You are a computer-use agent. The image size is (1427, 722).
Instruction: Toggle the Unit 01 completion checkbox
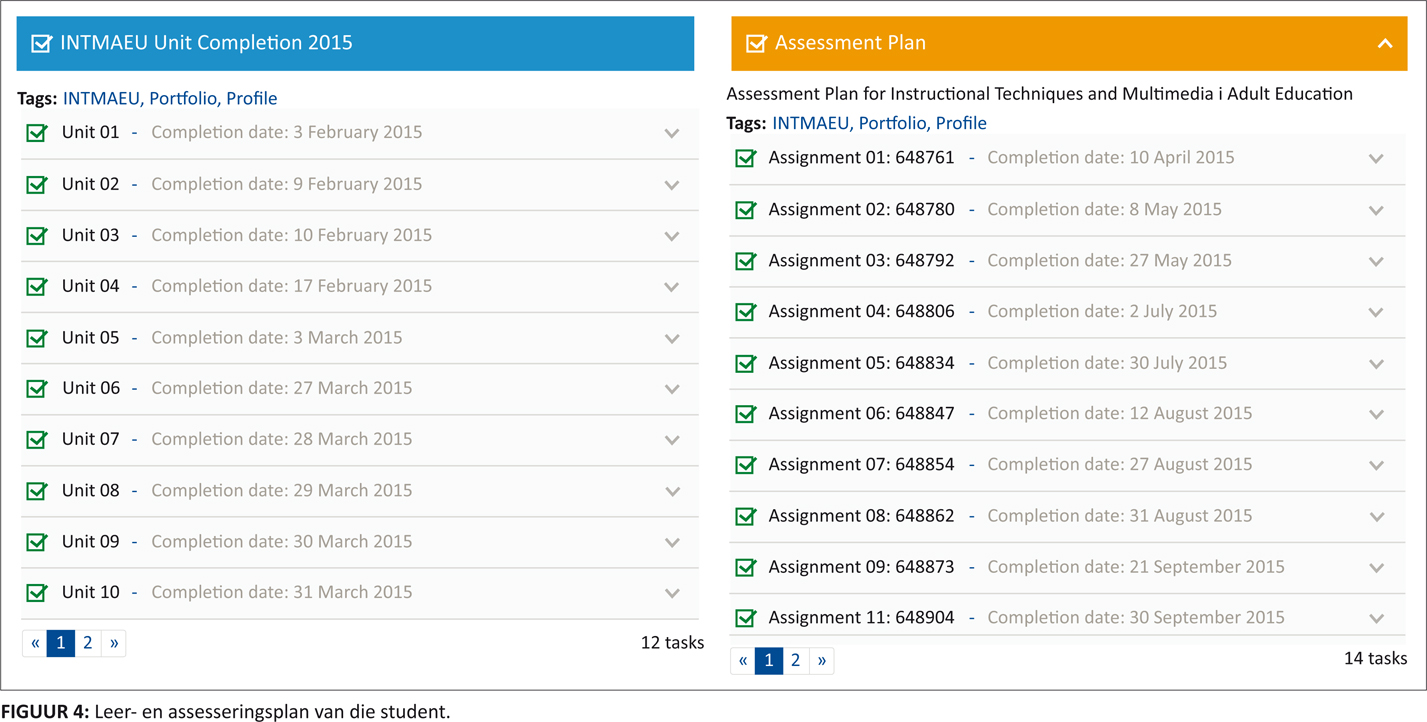(37, 132)
